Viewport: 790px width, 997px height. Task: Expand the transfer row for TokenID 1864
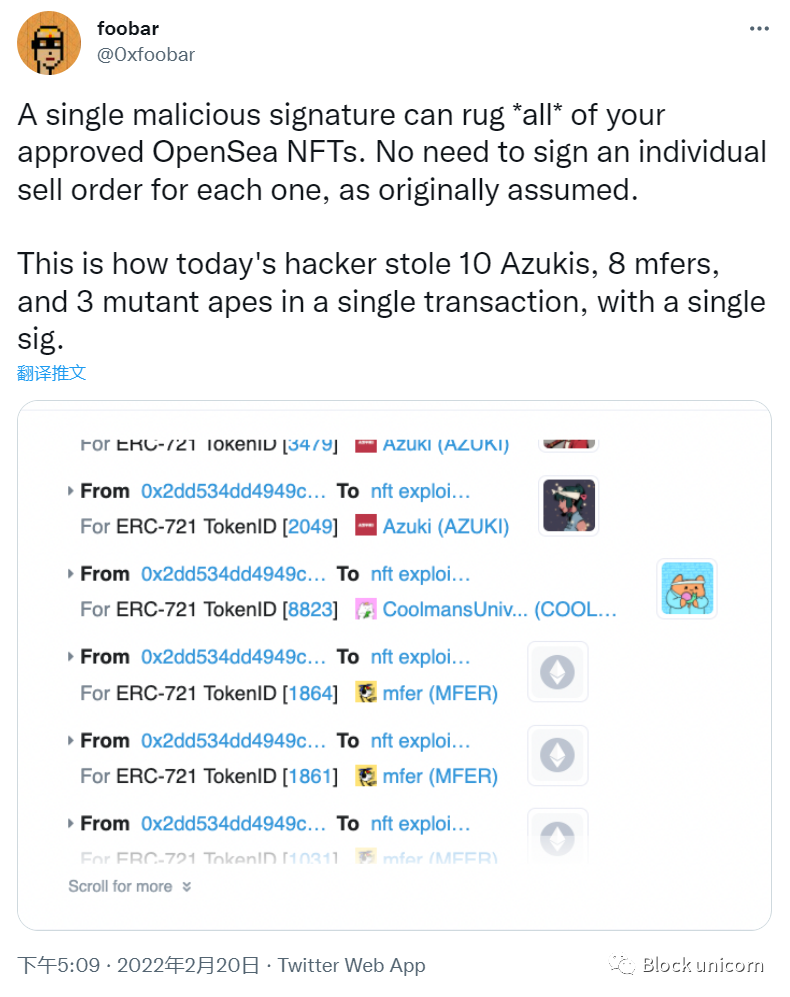coord(71,656)
